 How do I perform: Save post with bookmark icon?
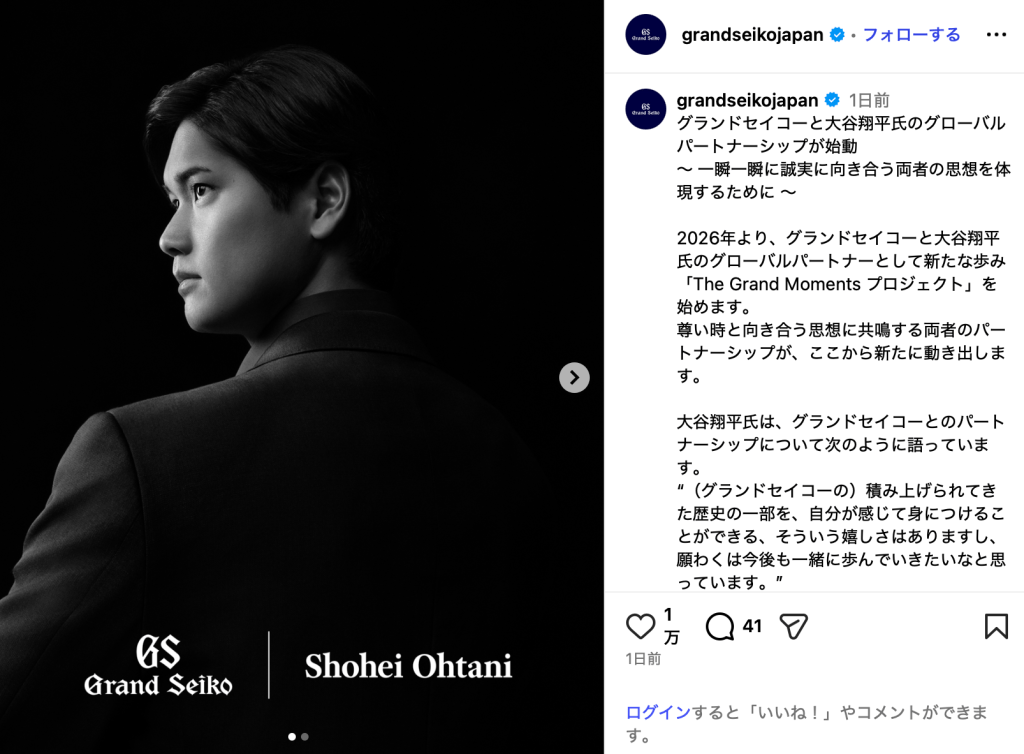[x=996, y=626]
